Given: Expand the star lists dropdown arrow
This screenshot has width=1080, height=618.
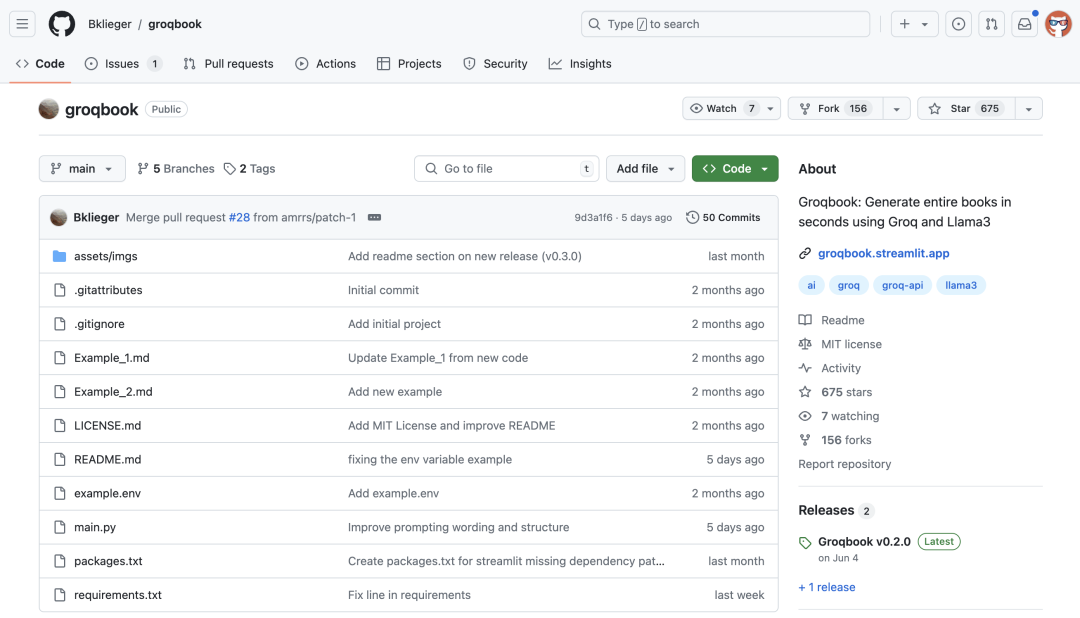Looking at the screenshot, I should [x=1028, y=109].
